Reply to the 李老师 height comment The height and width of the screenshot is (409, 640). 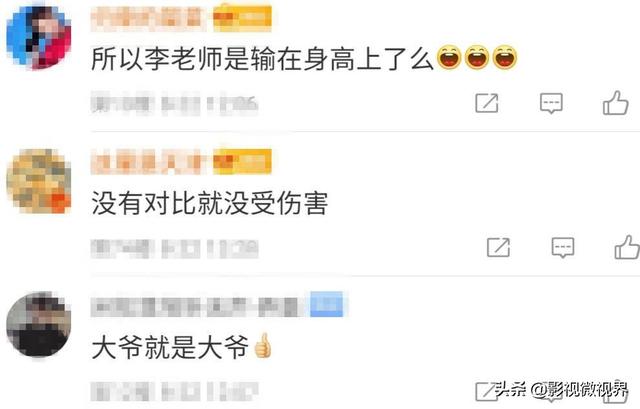pyautogui.click(x=551, y=103)
